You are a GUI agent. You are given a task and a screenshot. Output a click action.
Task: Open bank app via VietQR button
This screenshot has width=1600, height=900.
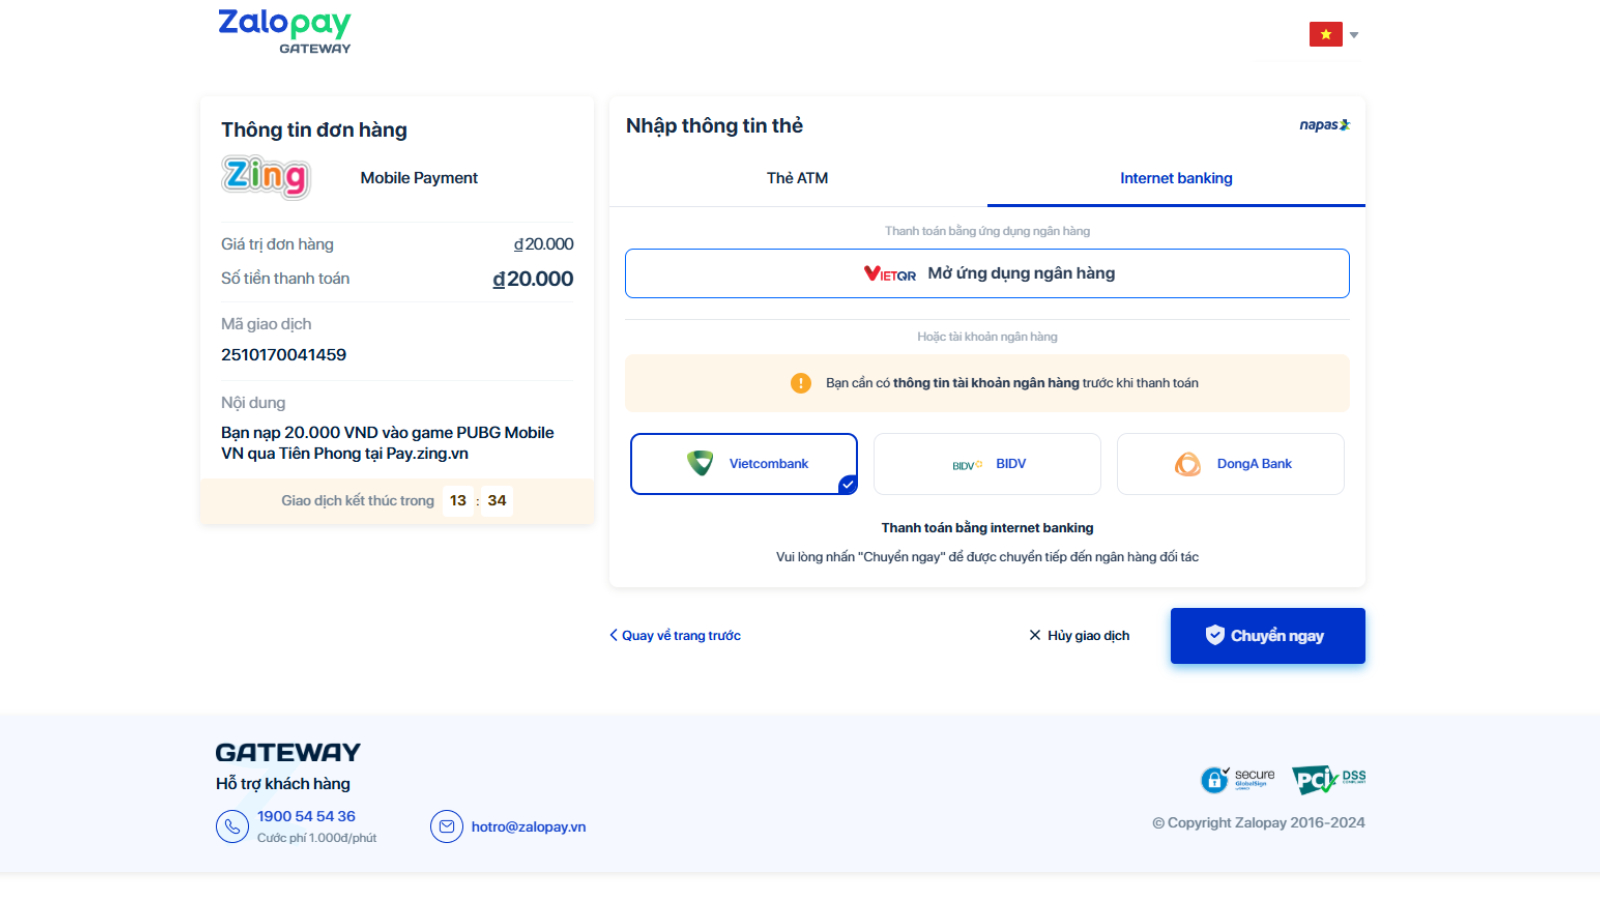[x=987, y=273]
